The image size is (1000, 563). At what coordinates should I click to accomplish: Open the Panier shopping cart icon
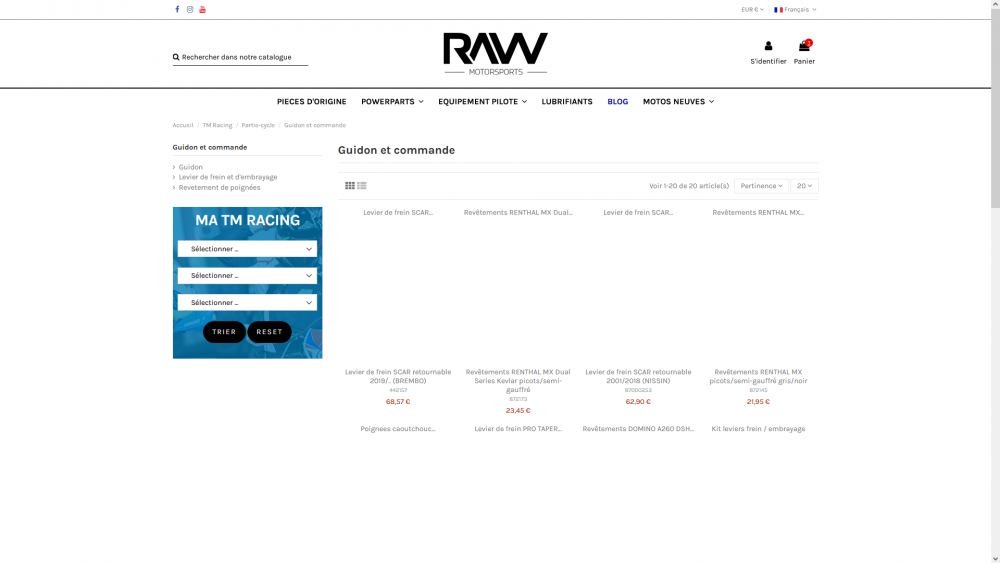click(804, 46)
